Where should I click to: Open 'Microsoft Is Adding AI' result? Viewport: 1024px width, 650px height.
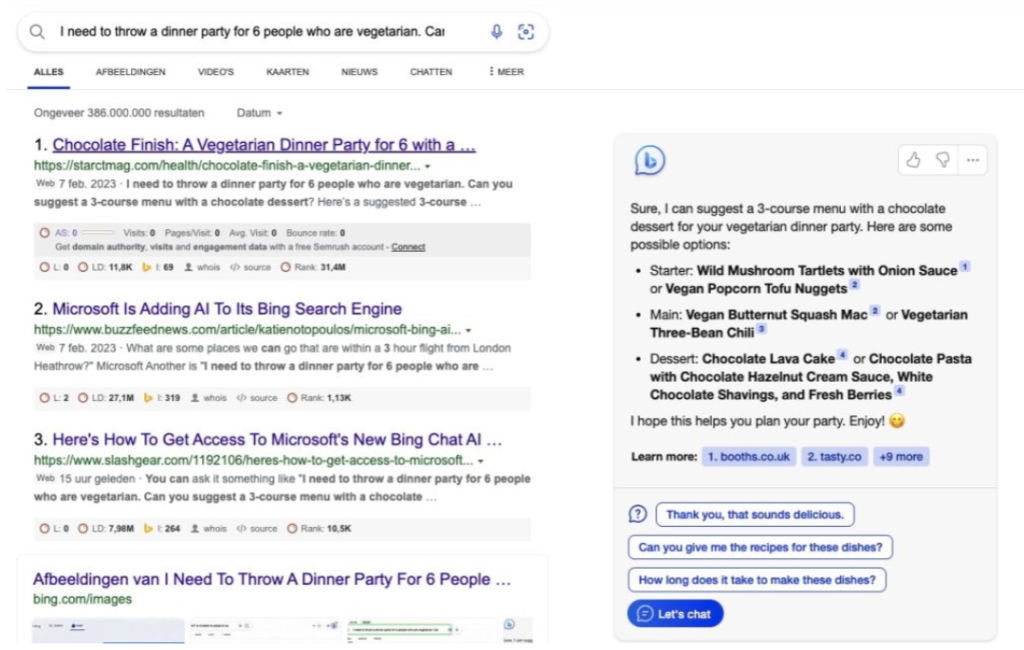tap(227, 308)
